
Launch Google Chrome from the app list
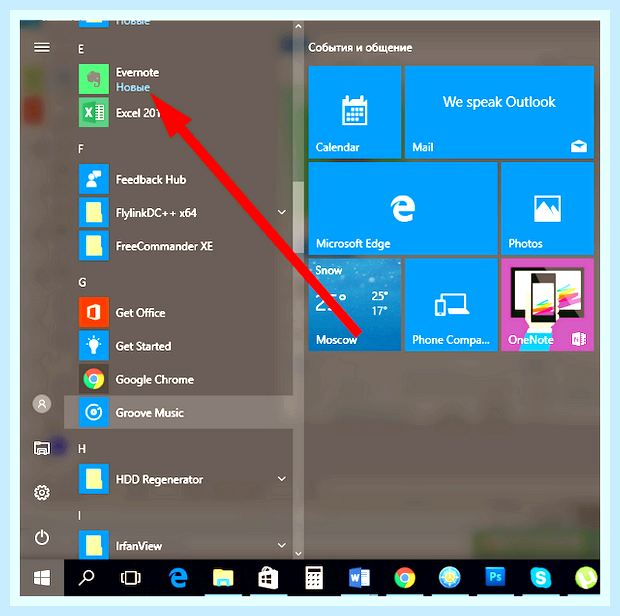coord(94,379)
